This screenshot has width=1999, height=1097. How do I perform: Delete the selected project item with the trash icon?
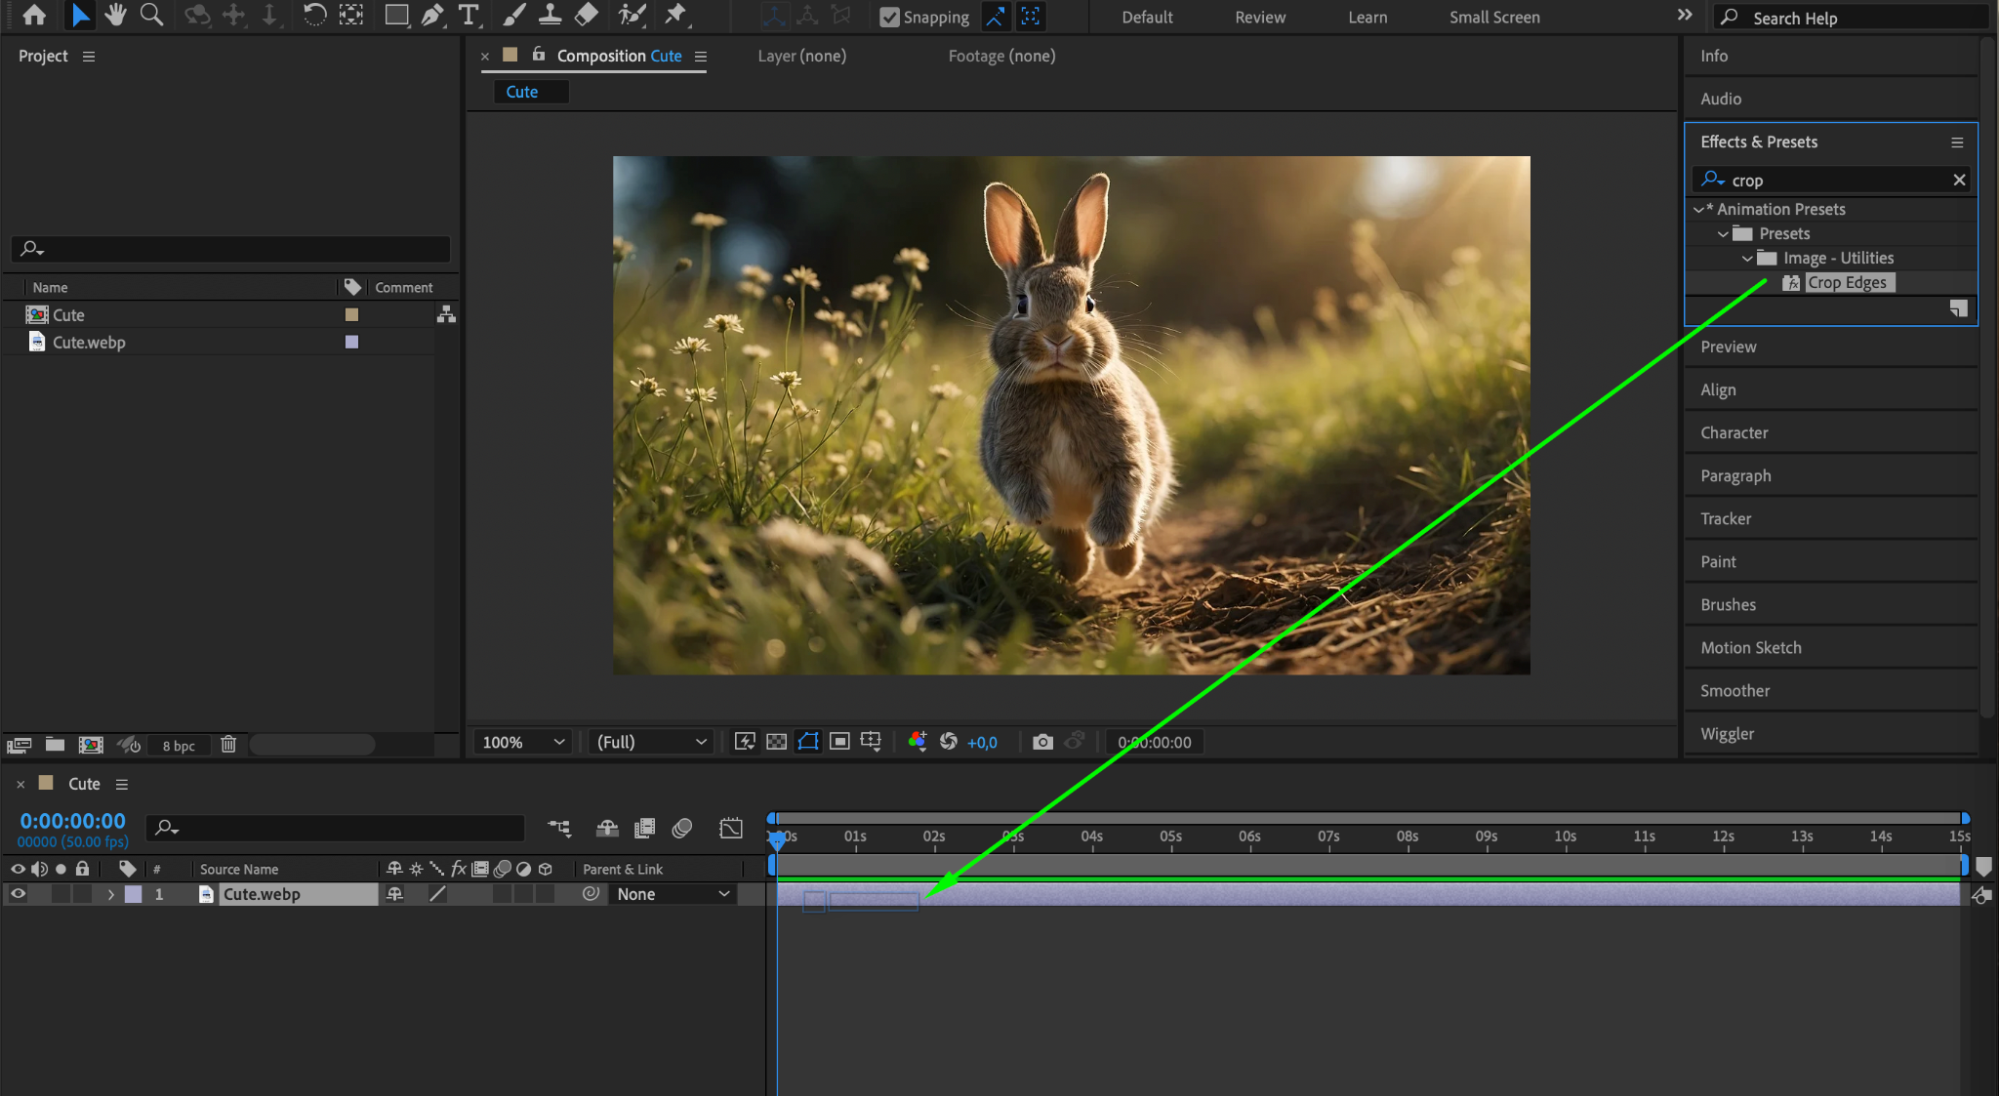[x=228, y=745]
